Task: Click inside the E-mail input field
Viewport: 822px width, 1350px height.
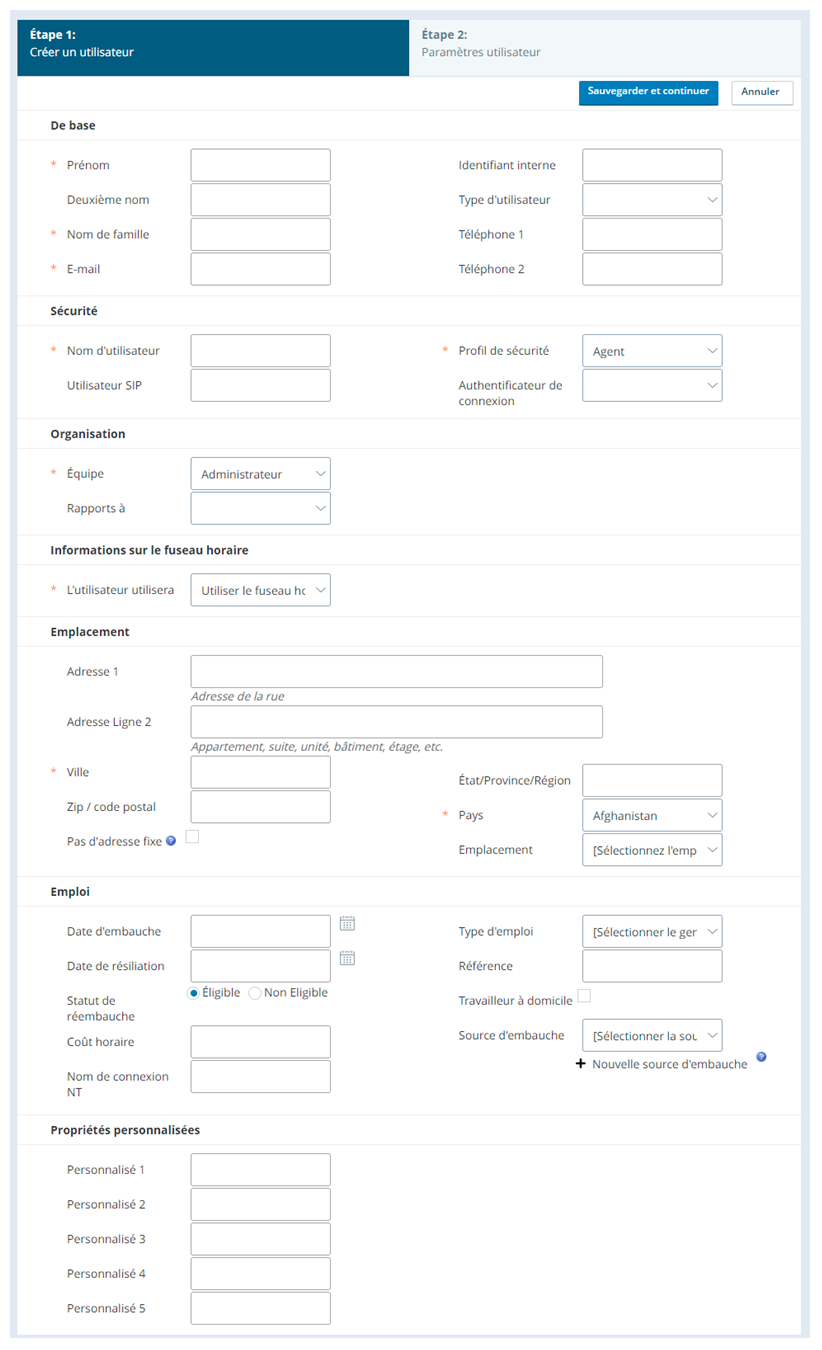Action: 260,268
